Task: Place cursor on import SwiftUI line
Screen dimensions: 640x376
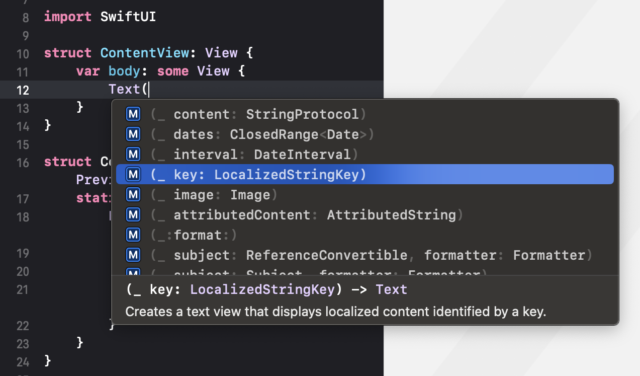Action: click(100, 17)
